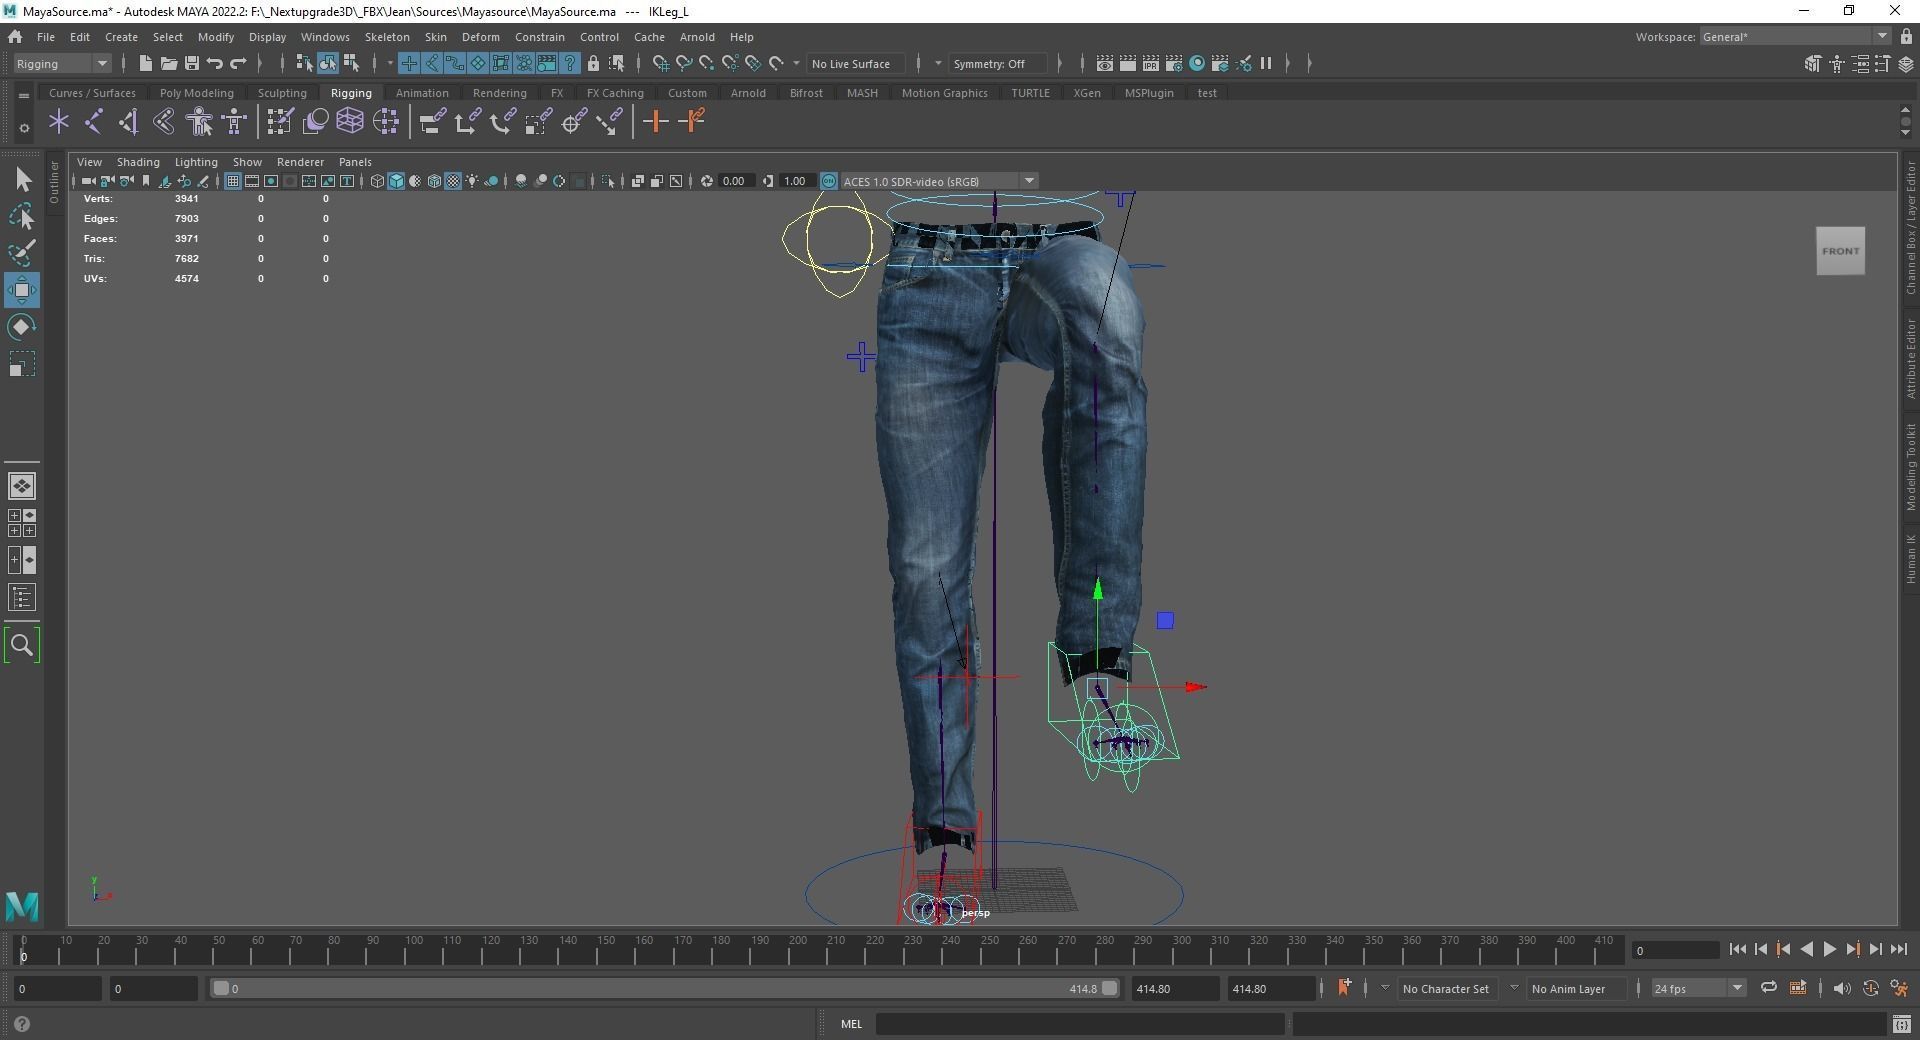This screenshot has height=1040, width=1920.
Task: Select the Paint Skin Weights shelf icon
Action: point(279,122)
